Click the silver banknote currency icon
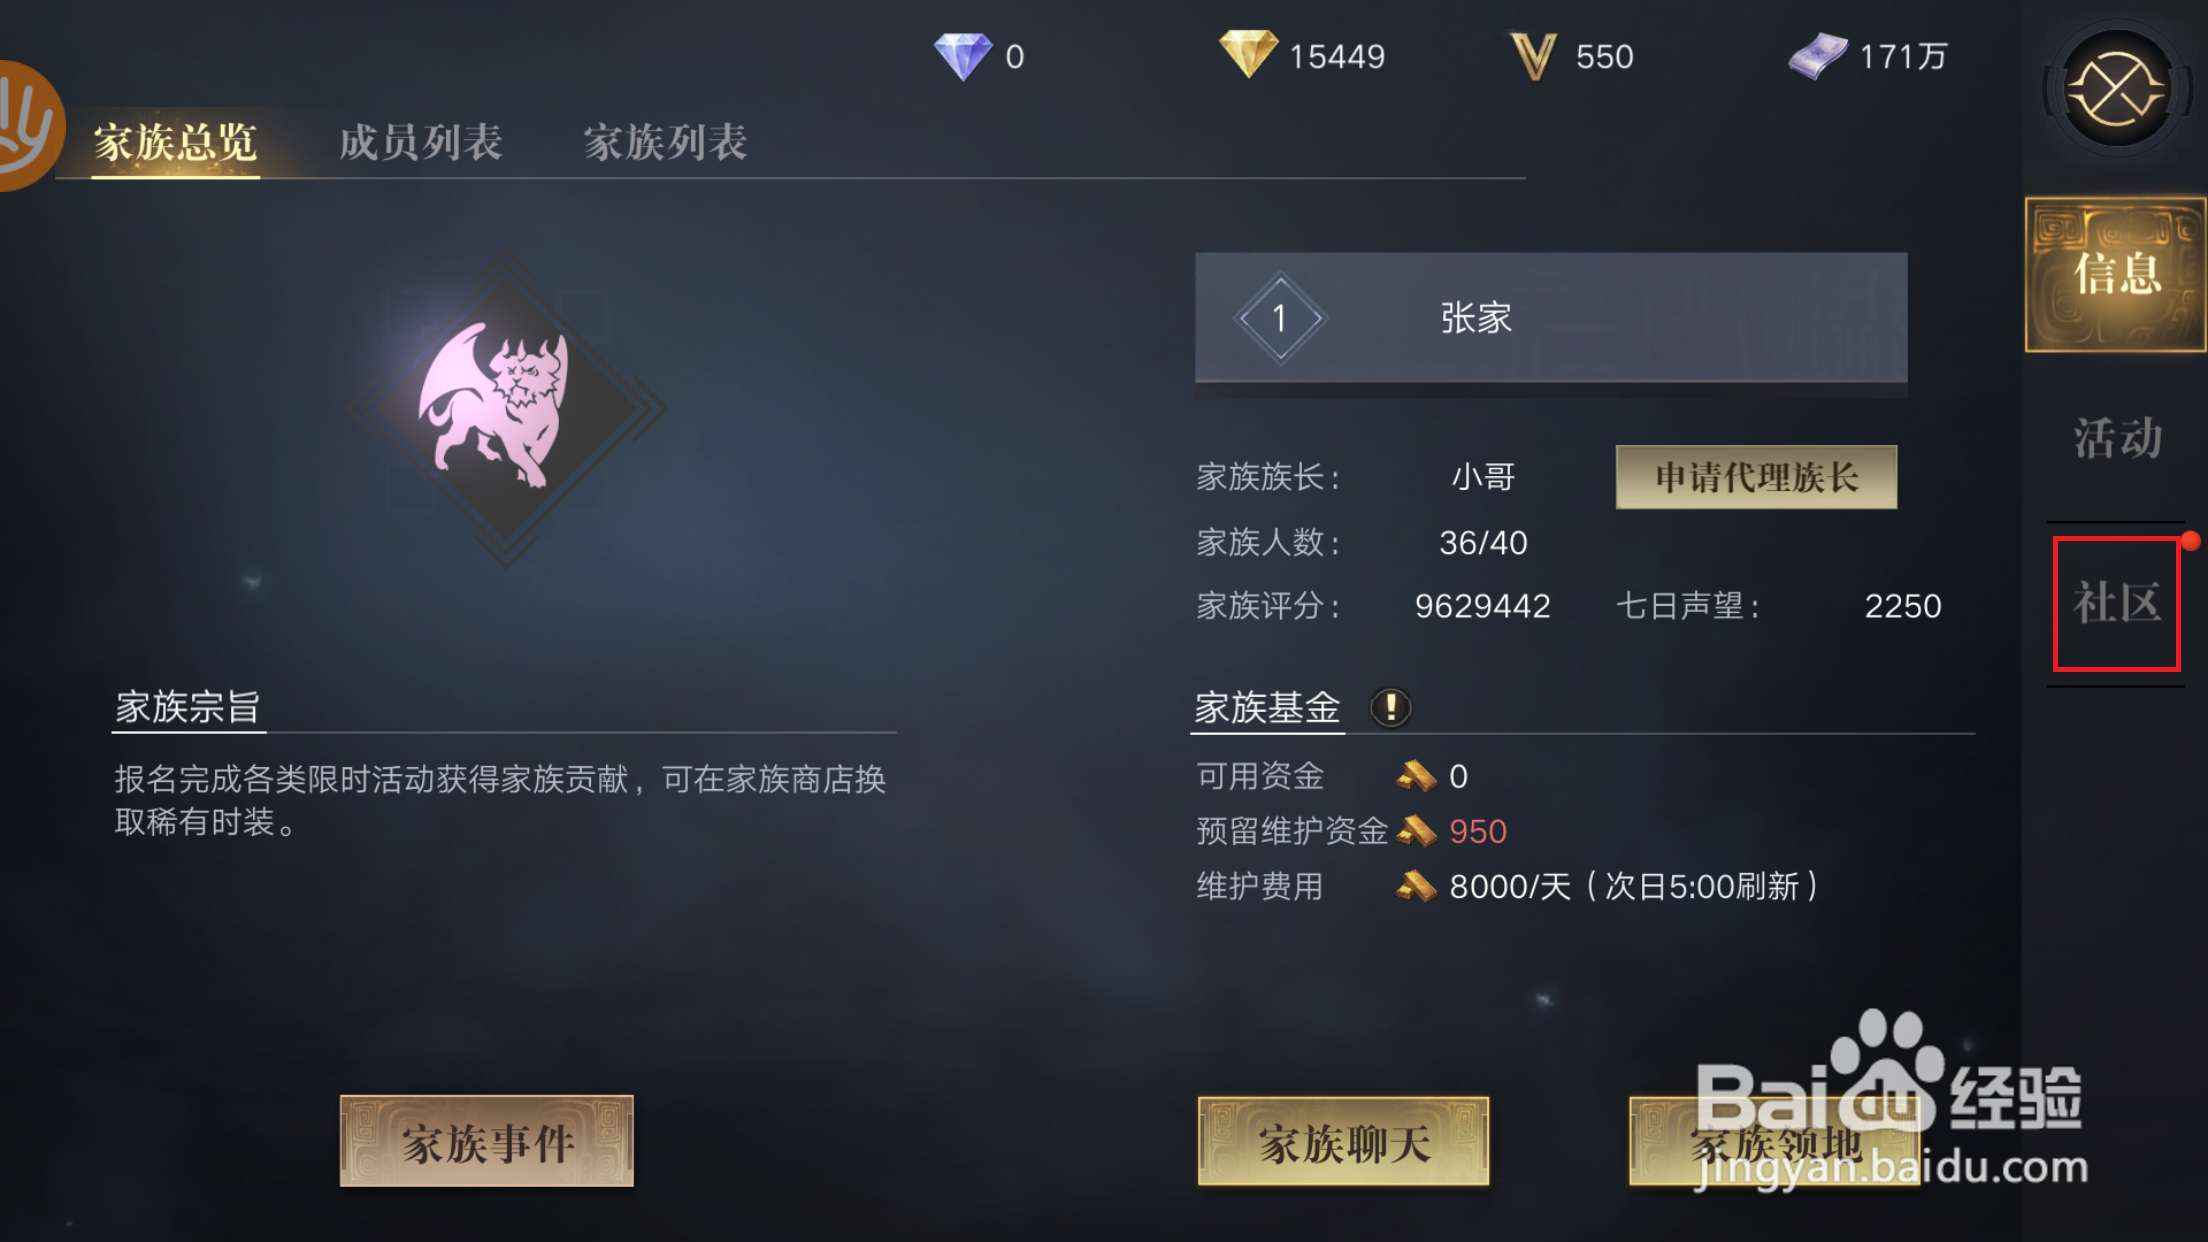The width and height of the screenshot is (2208, 1242). pyautogui.click(x=1818, y=56)
